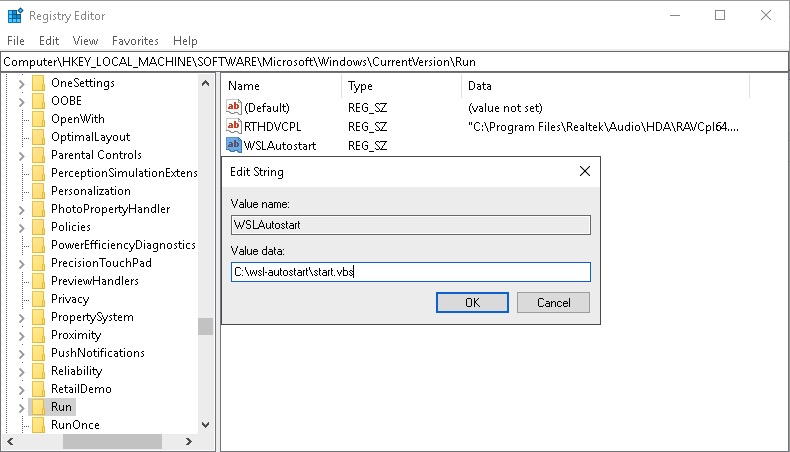Image resolution: width=790 pixels, height=452 pixels.
Task: Select the Privacy folder icon
Action: [38, 299]
